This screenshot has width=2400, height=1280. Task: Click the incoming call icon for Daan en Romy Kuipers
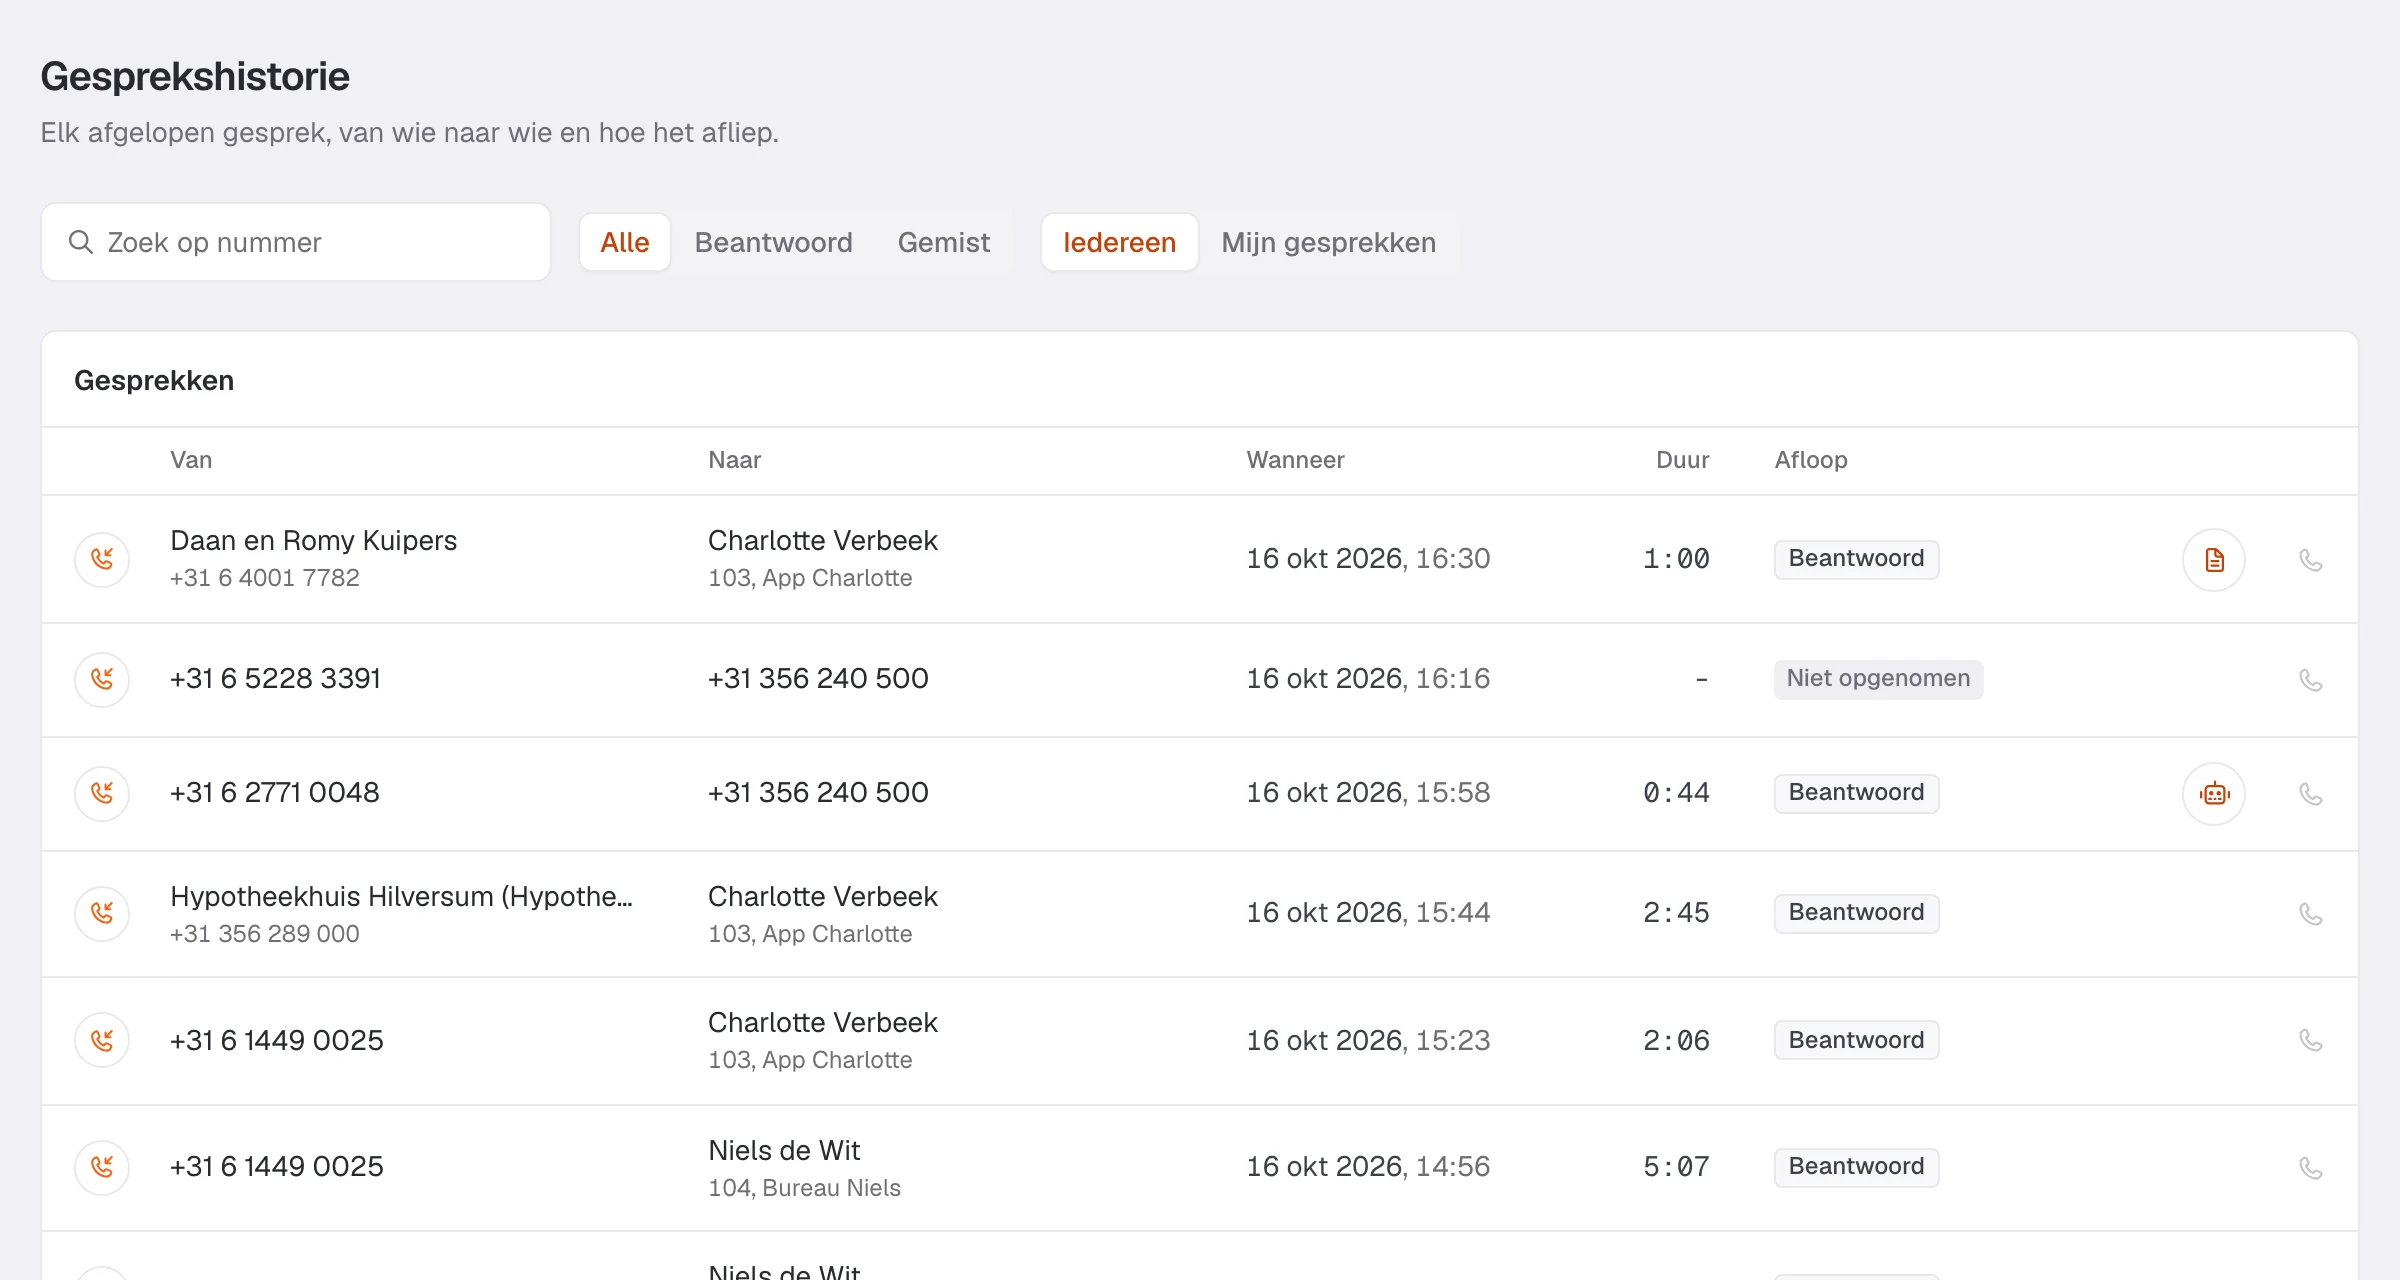pyautogui.click(x=102, y=559)
